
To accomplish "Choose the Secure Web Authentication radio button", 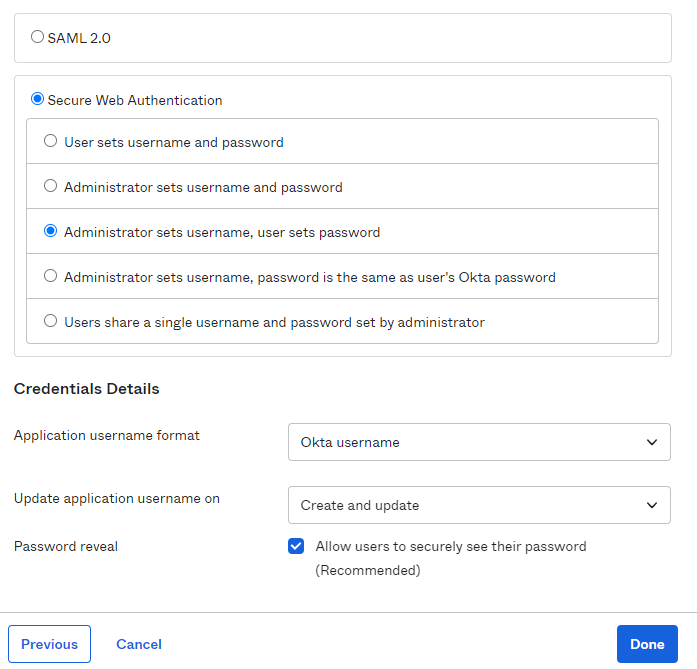I will coord(38,99).
